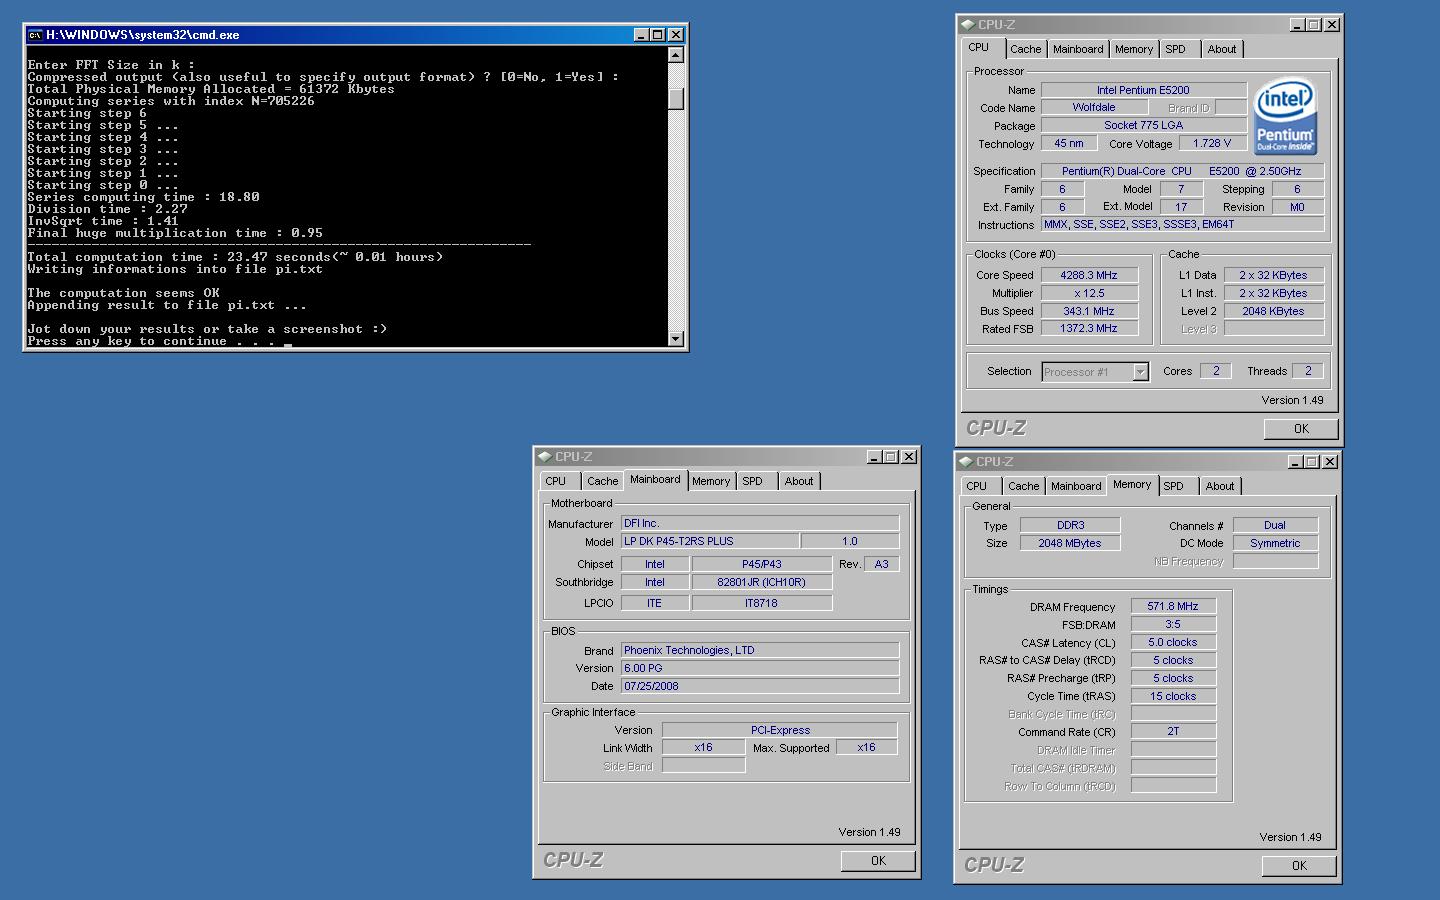Click the 2048 MBytes memory size value

tap(1070, 544)
